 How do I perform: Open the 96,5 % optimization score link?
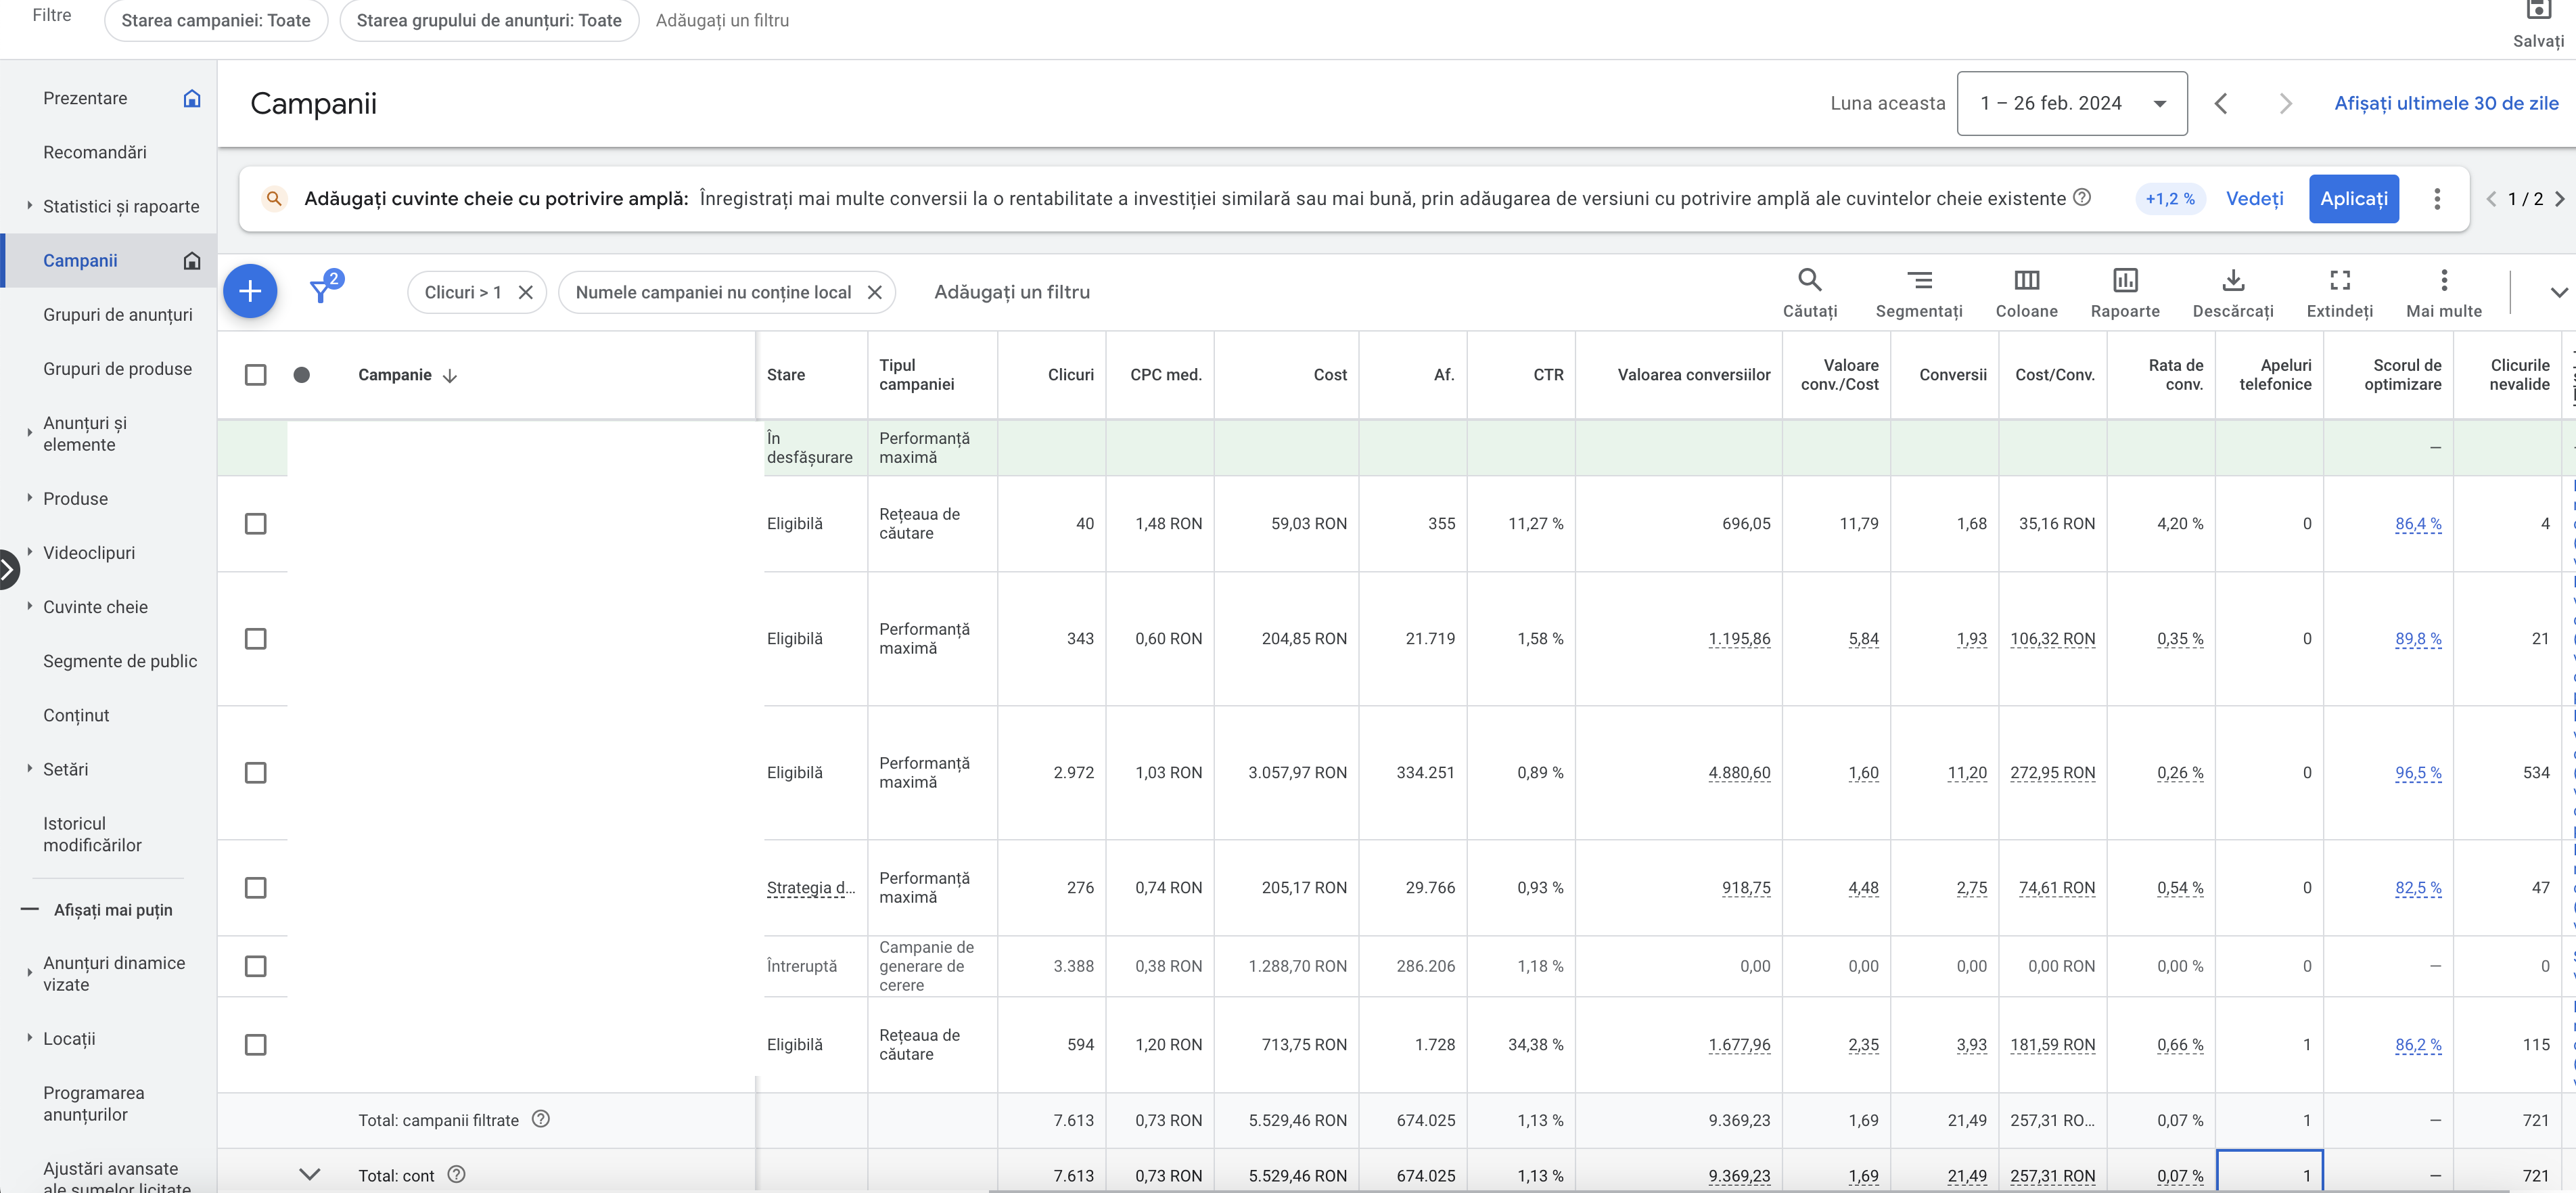point(2418,772)
